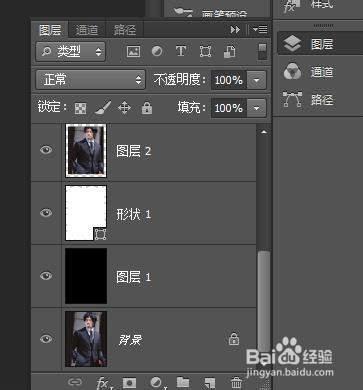Open the layers panel flyout menu

tap(260, 30)
